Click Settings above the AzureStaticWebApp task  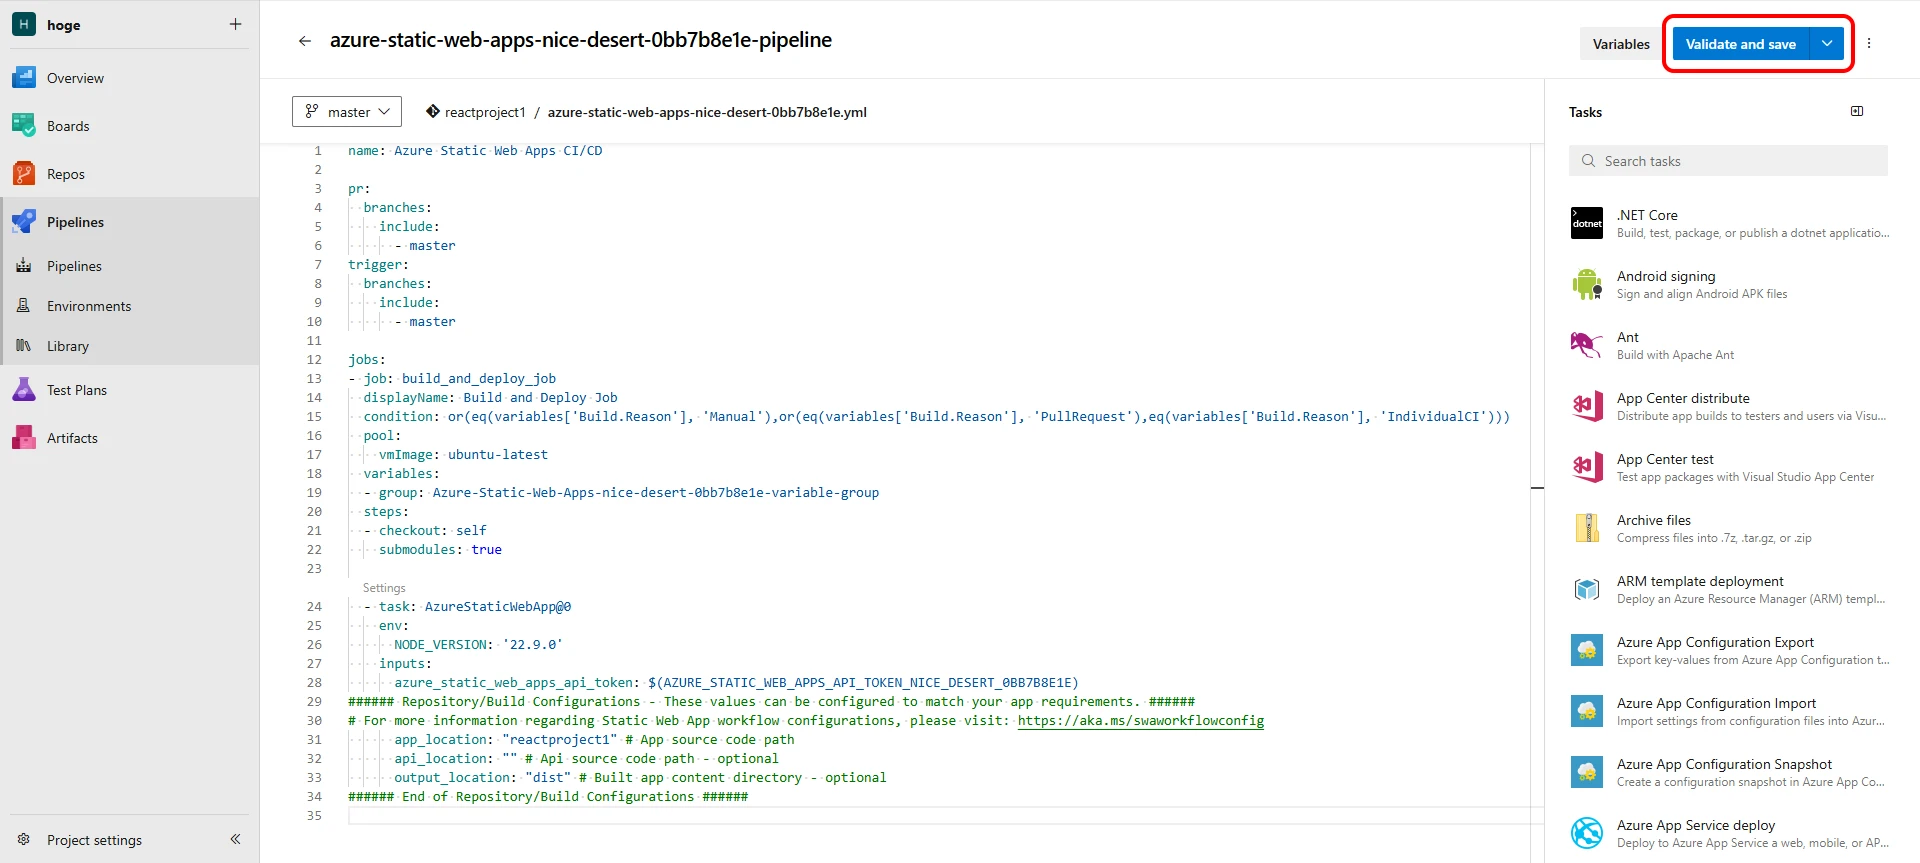pos(384,588)
